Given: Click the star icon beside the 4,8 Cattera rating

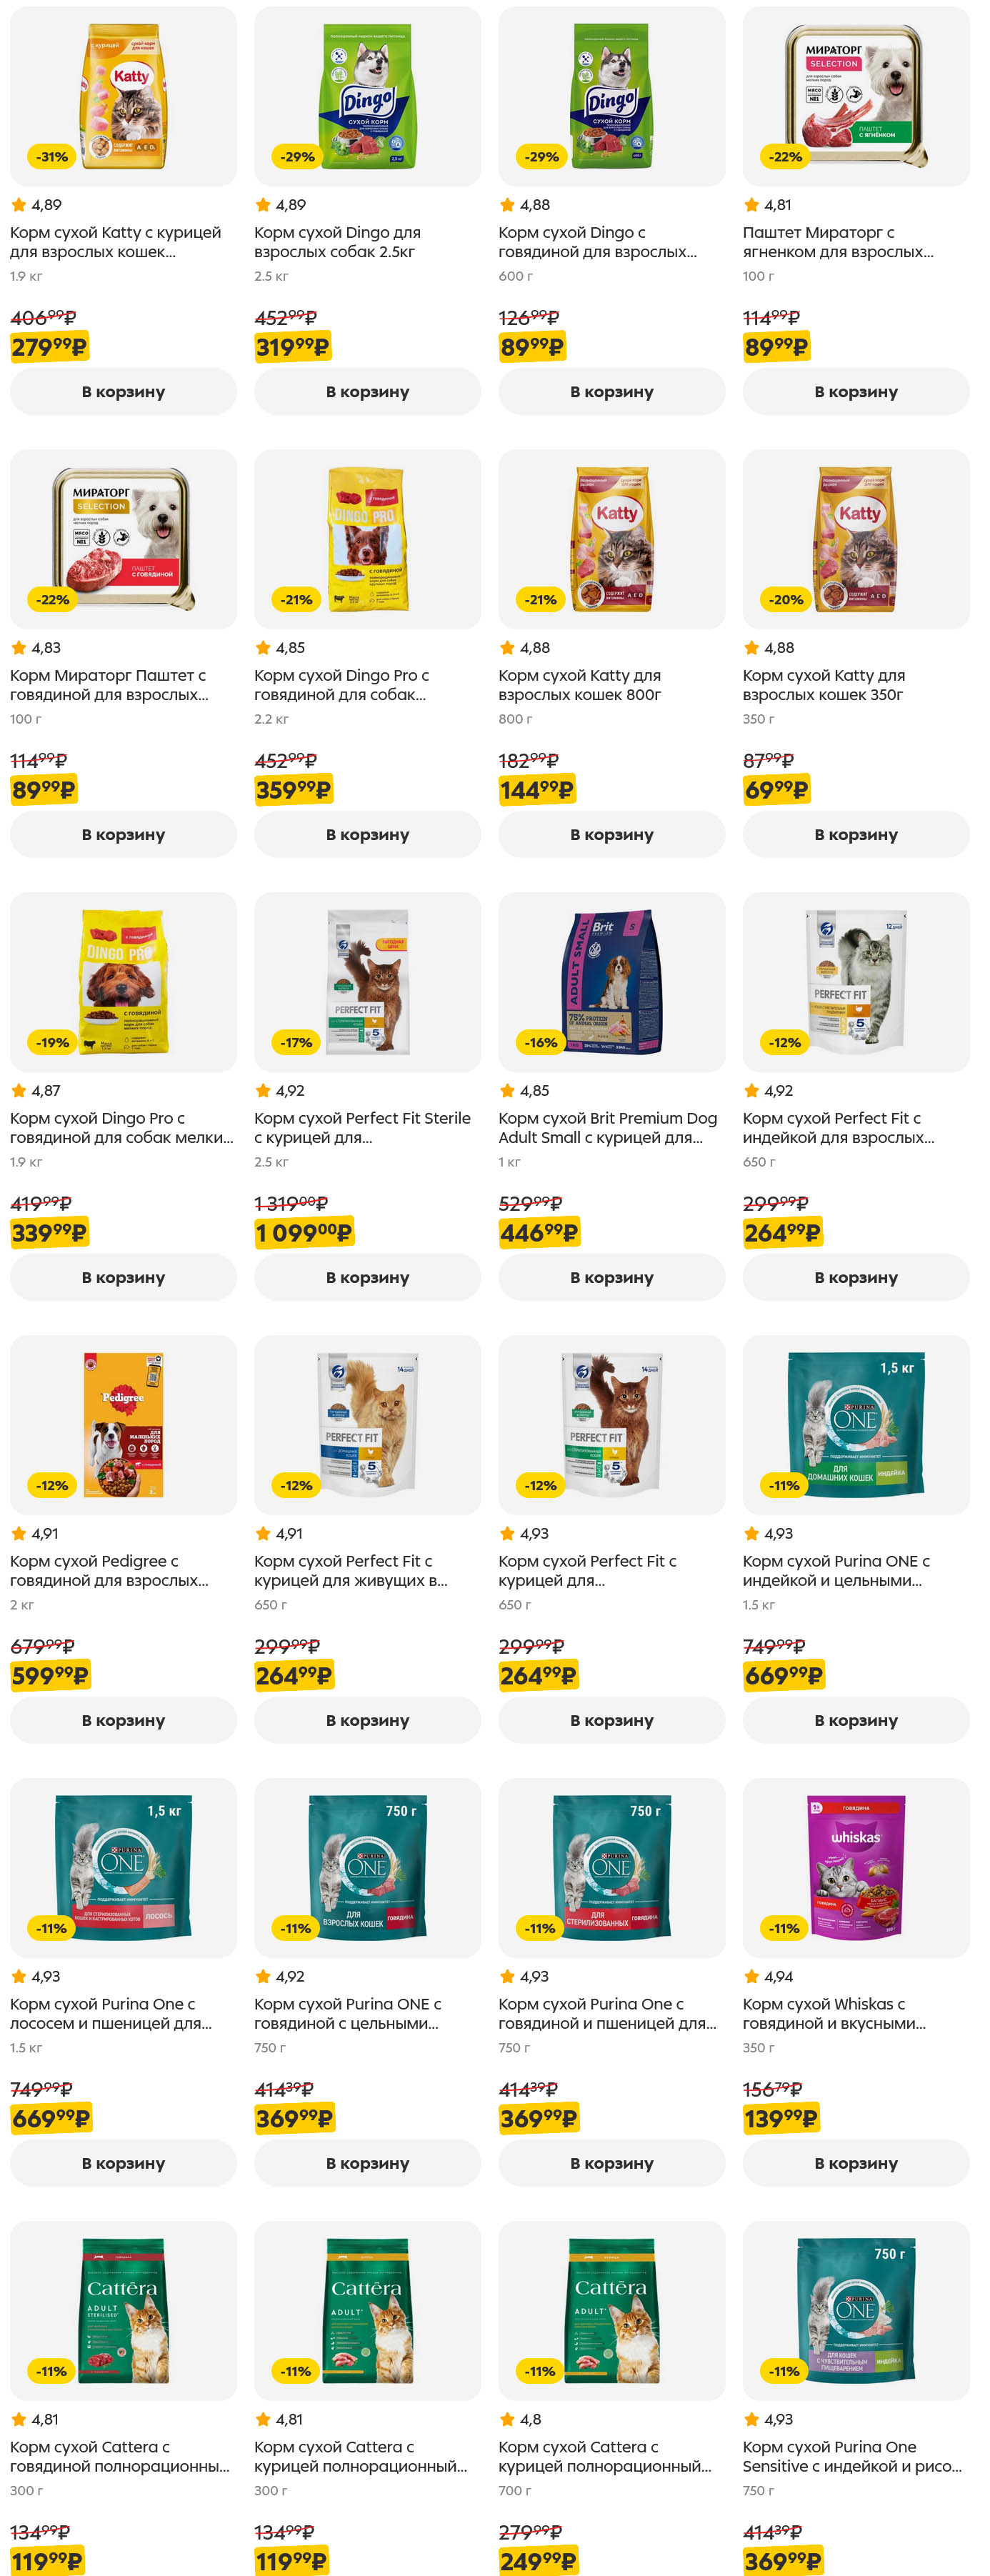Looking at the screenshot, I should pos(507,2419).
